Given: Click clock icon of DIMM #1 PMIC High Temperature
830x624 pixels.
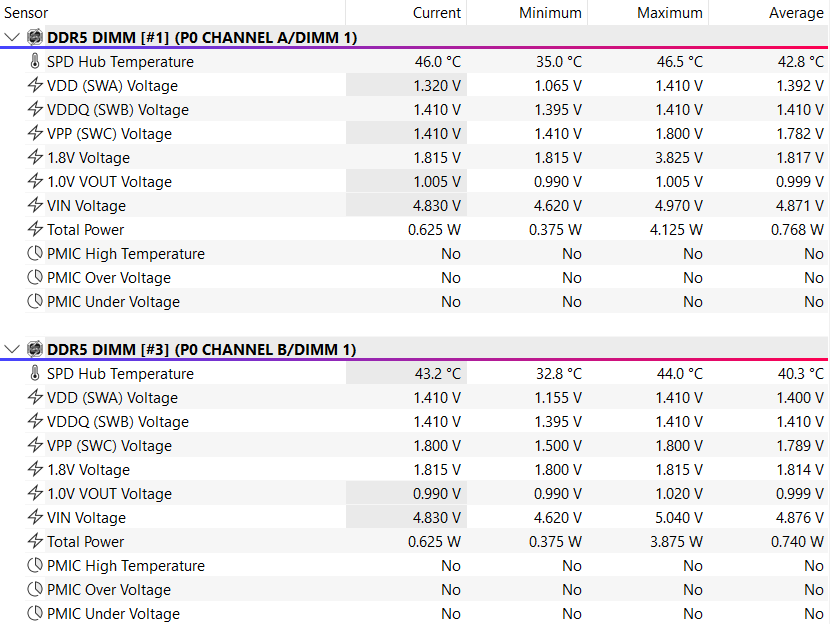Looking at the screenshot, I should point(35,253).
